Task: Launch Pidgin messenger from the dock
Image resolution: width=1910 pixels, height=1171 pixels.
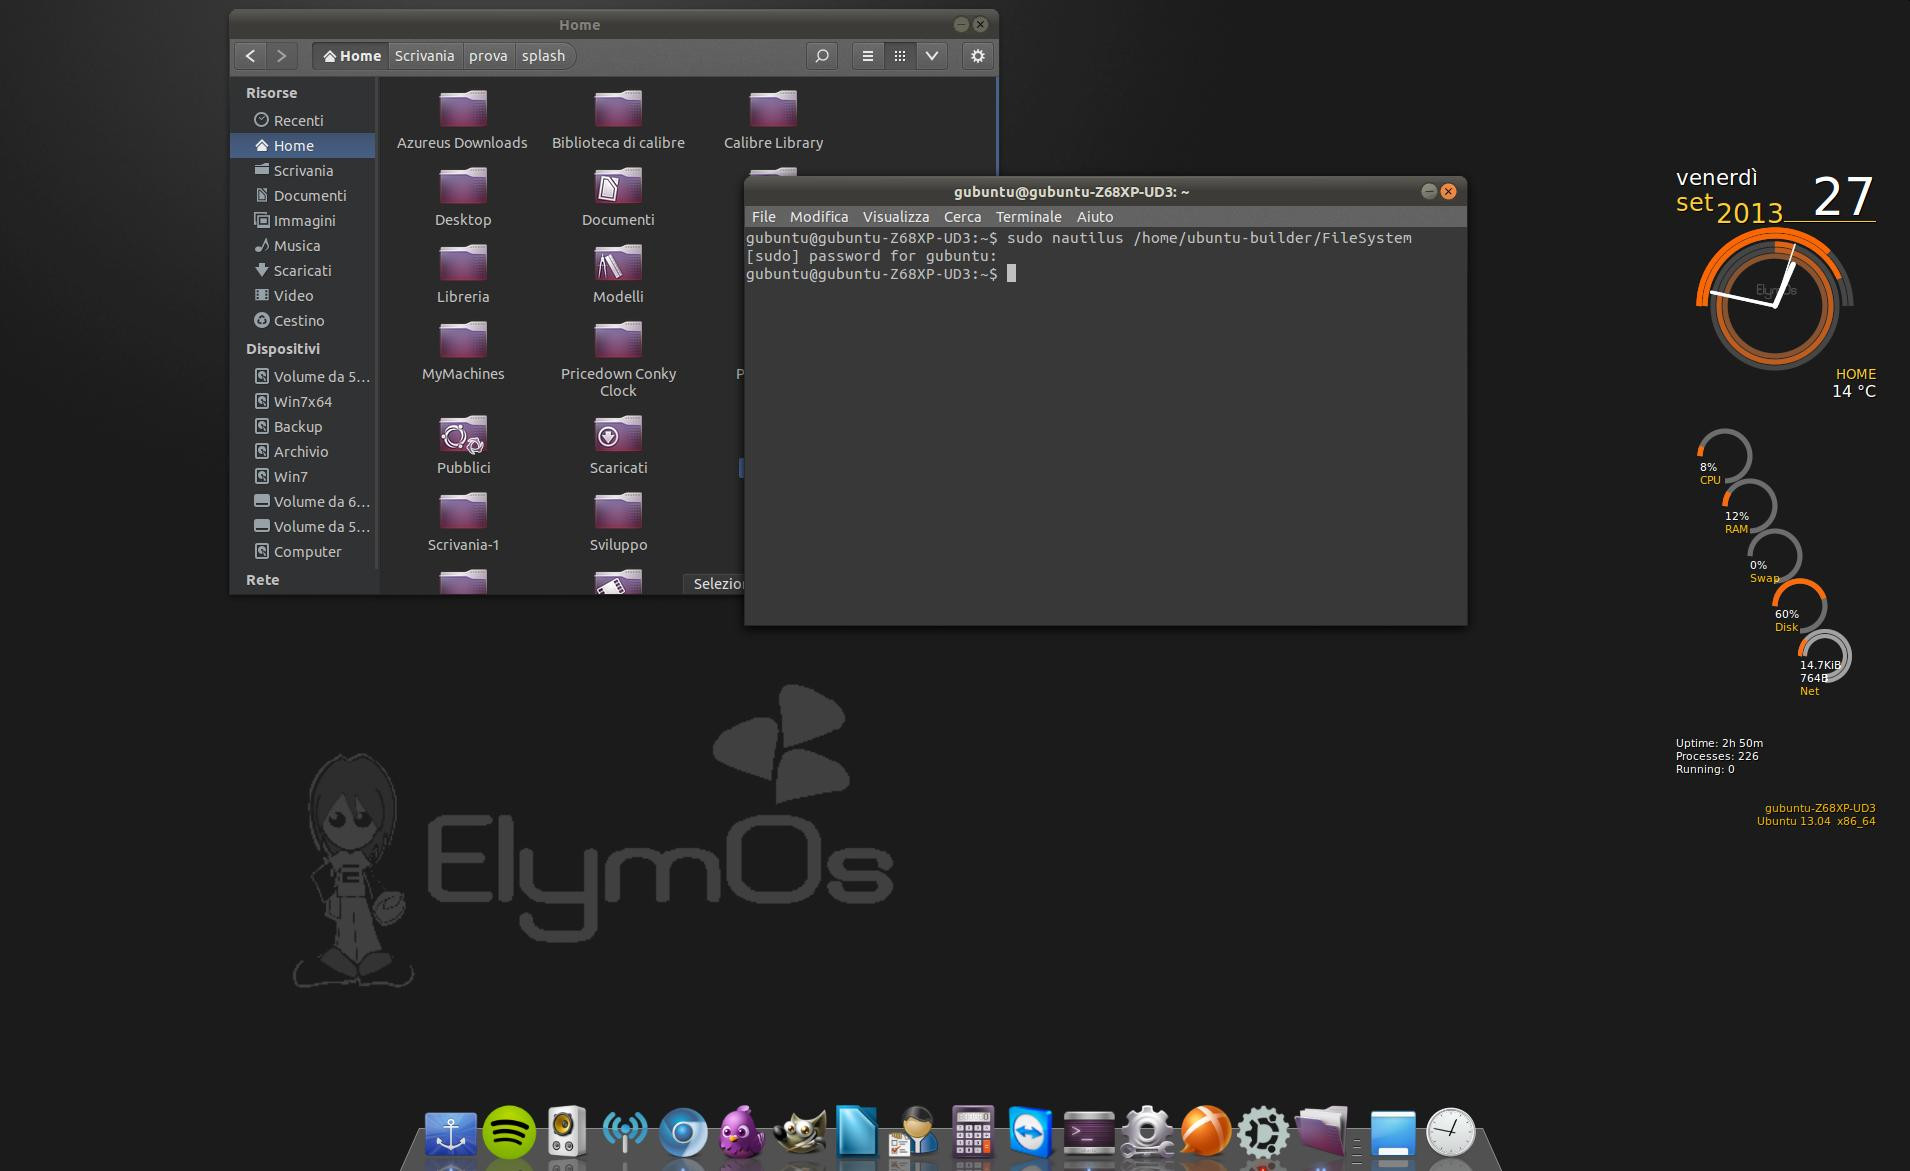Action: coord(741,1132)
